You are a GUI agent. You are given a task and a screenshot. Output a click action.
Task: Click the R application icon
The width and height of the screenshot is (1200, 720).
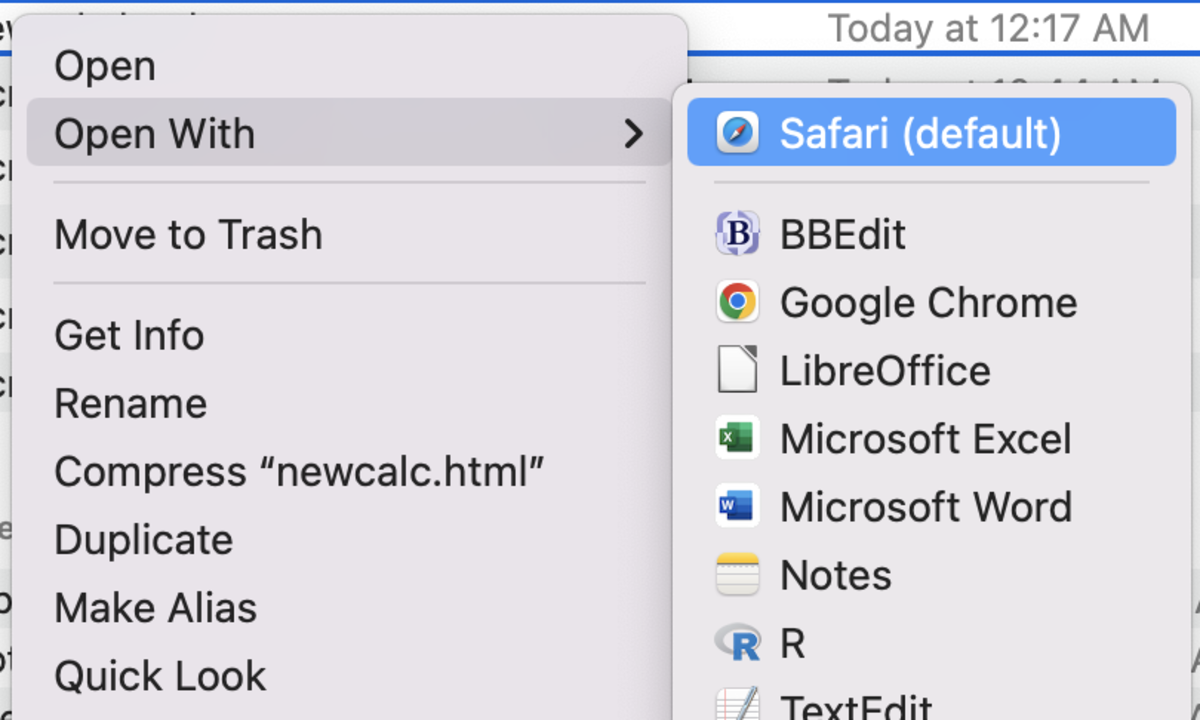[x=737, y=643]
